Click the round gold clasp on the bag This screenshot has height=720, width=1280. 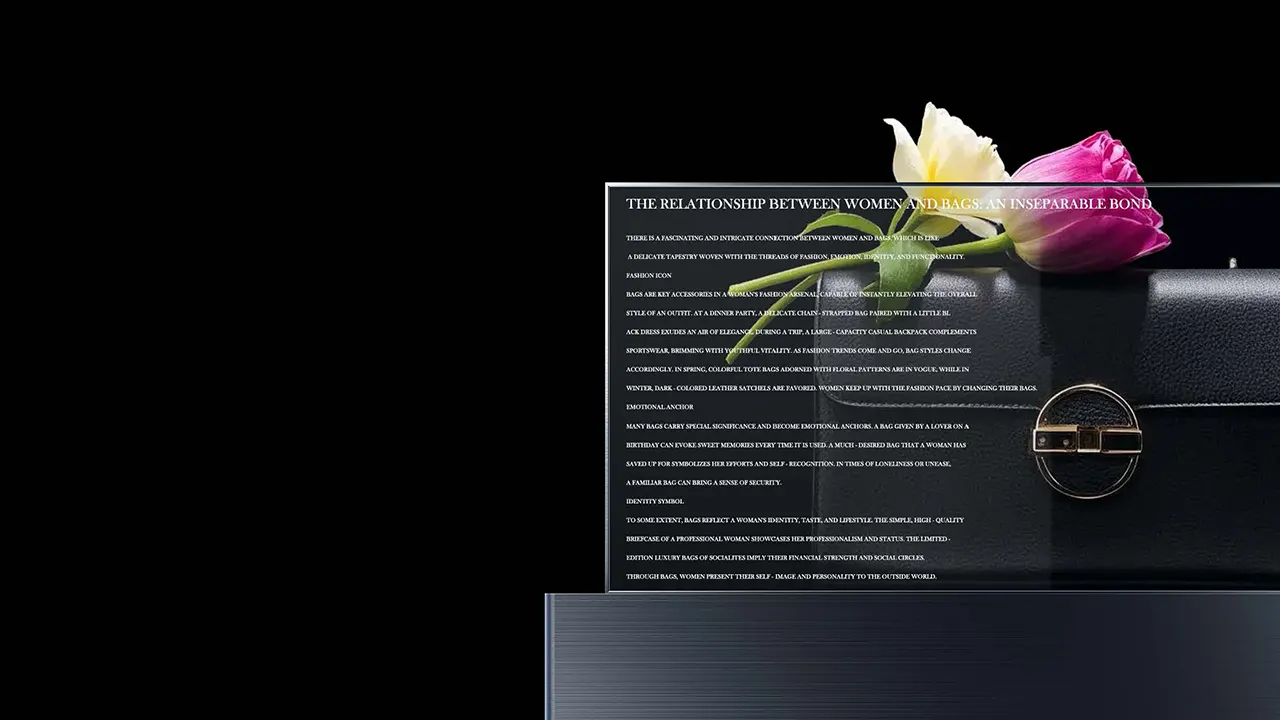click(1087, 440)
